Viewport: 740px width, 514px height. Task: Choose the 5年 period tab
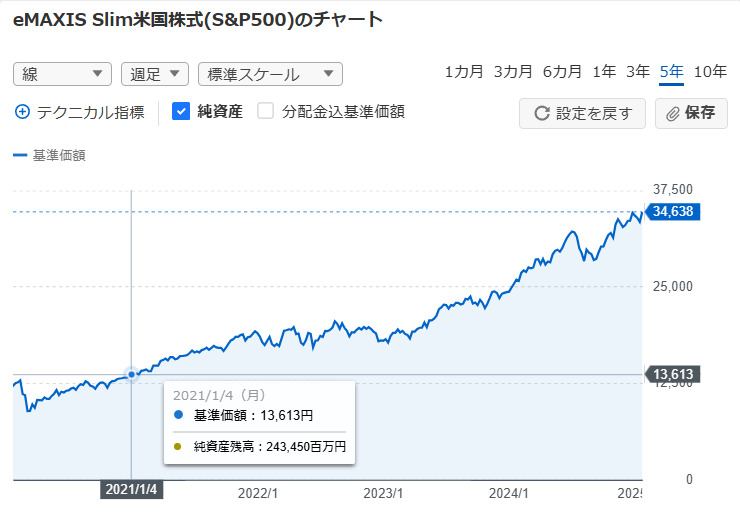tap(672, 72)
